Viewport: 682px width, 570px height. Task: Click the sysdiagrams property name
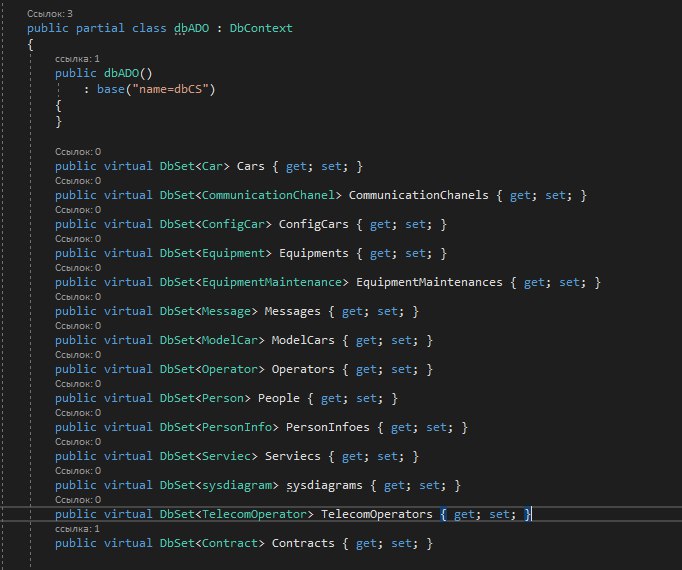click(324, 485)
